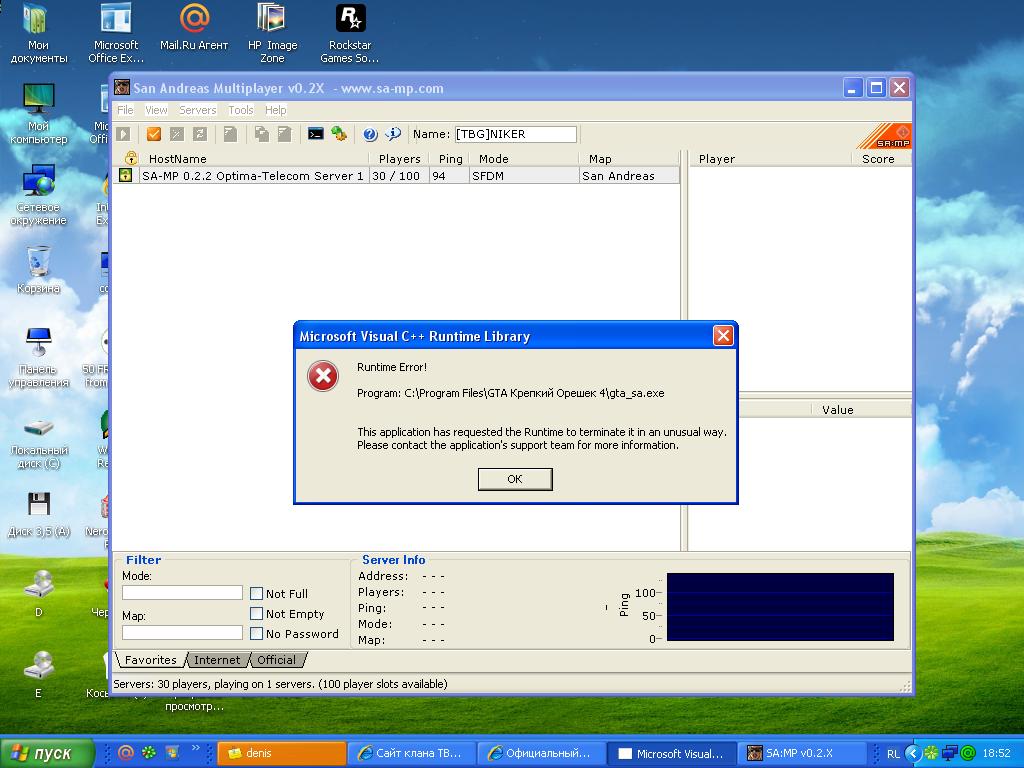Screen dimensions: 1024x768
Task: Open Сетевое окружение desktop icon
Action: (x=38, y=195)
